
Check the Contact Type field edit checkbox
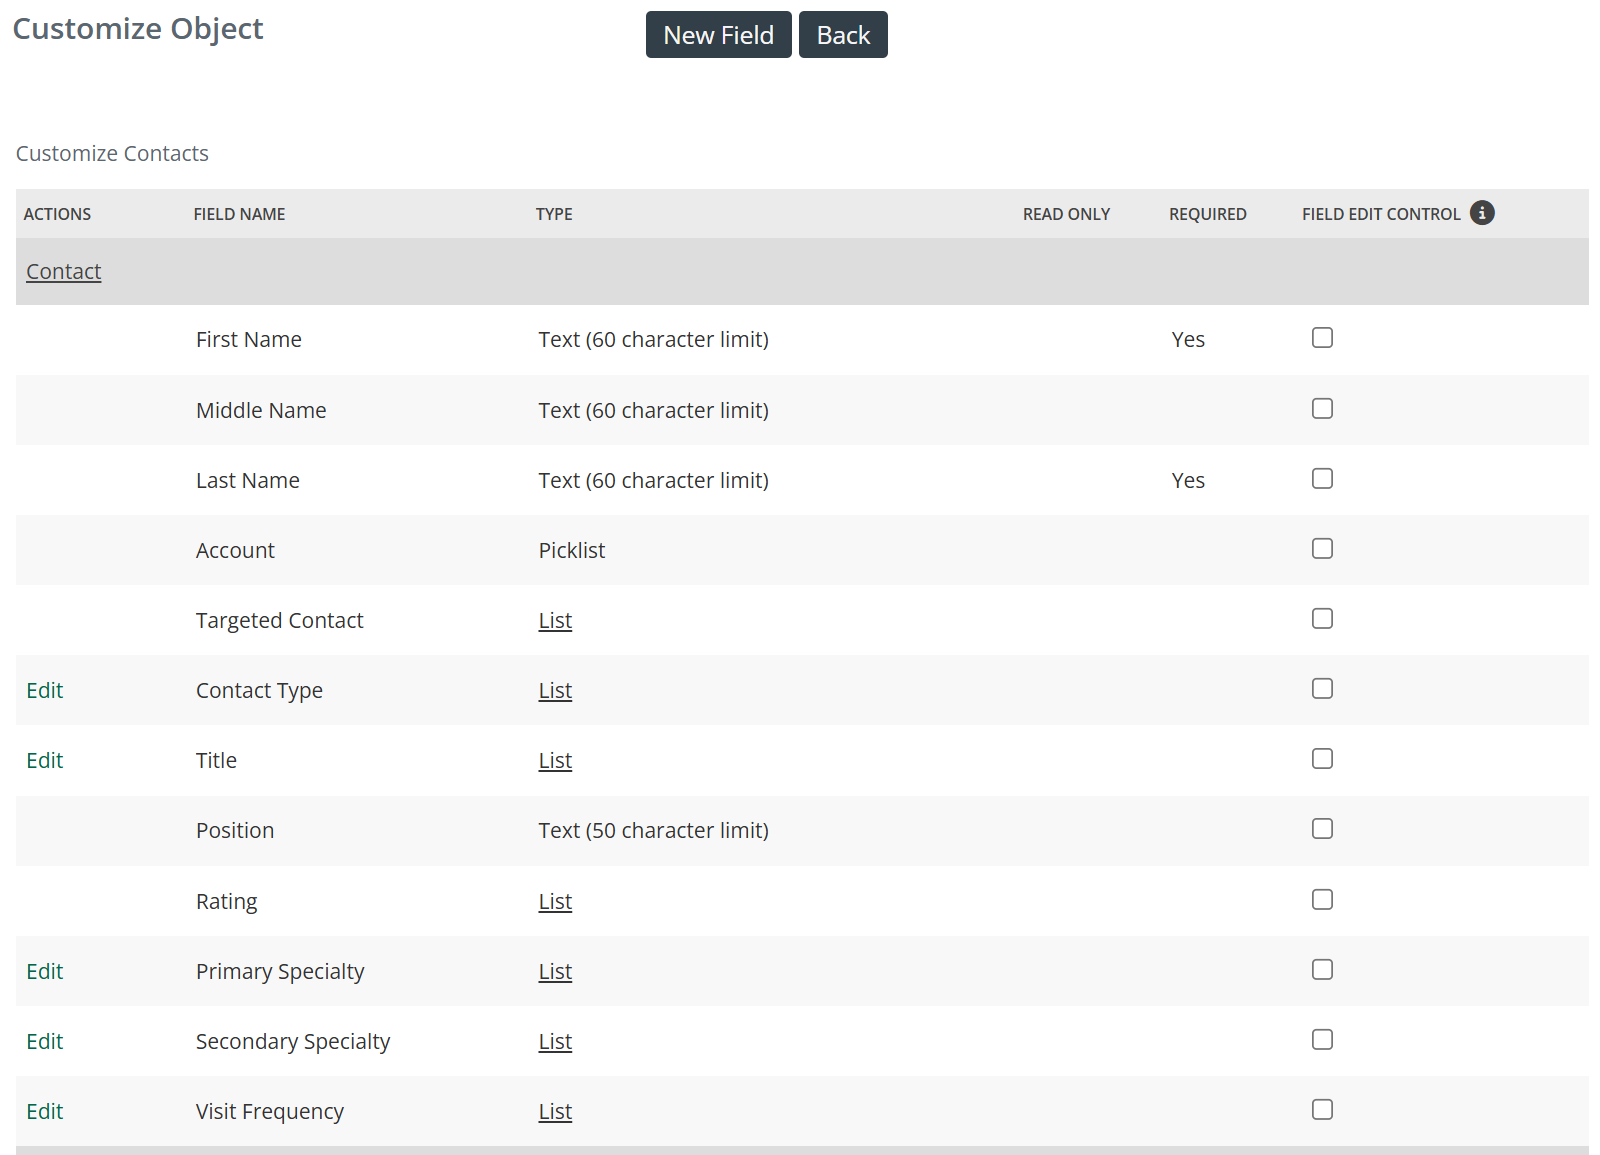tap(1322, 688)
